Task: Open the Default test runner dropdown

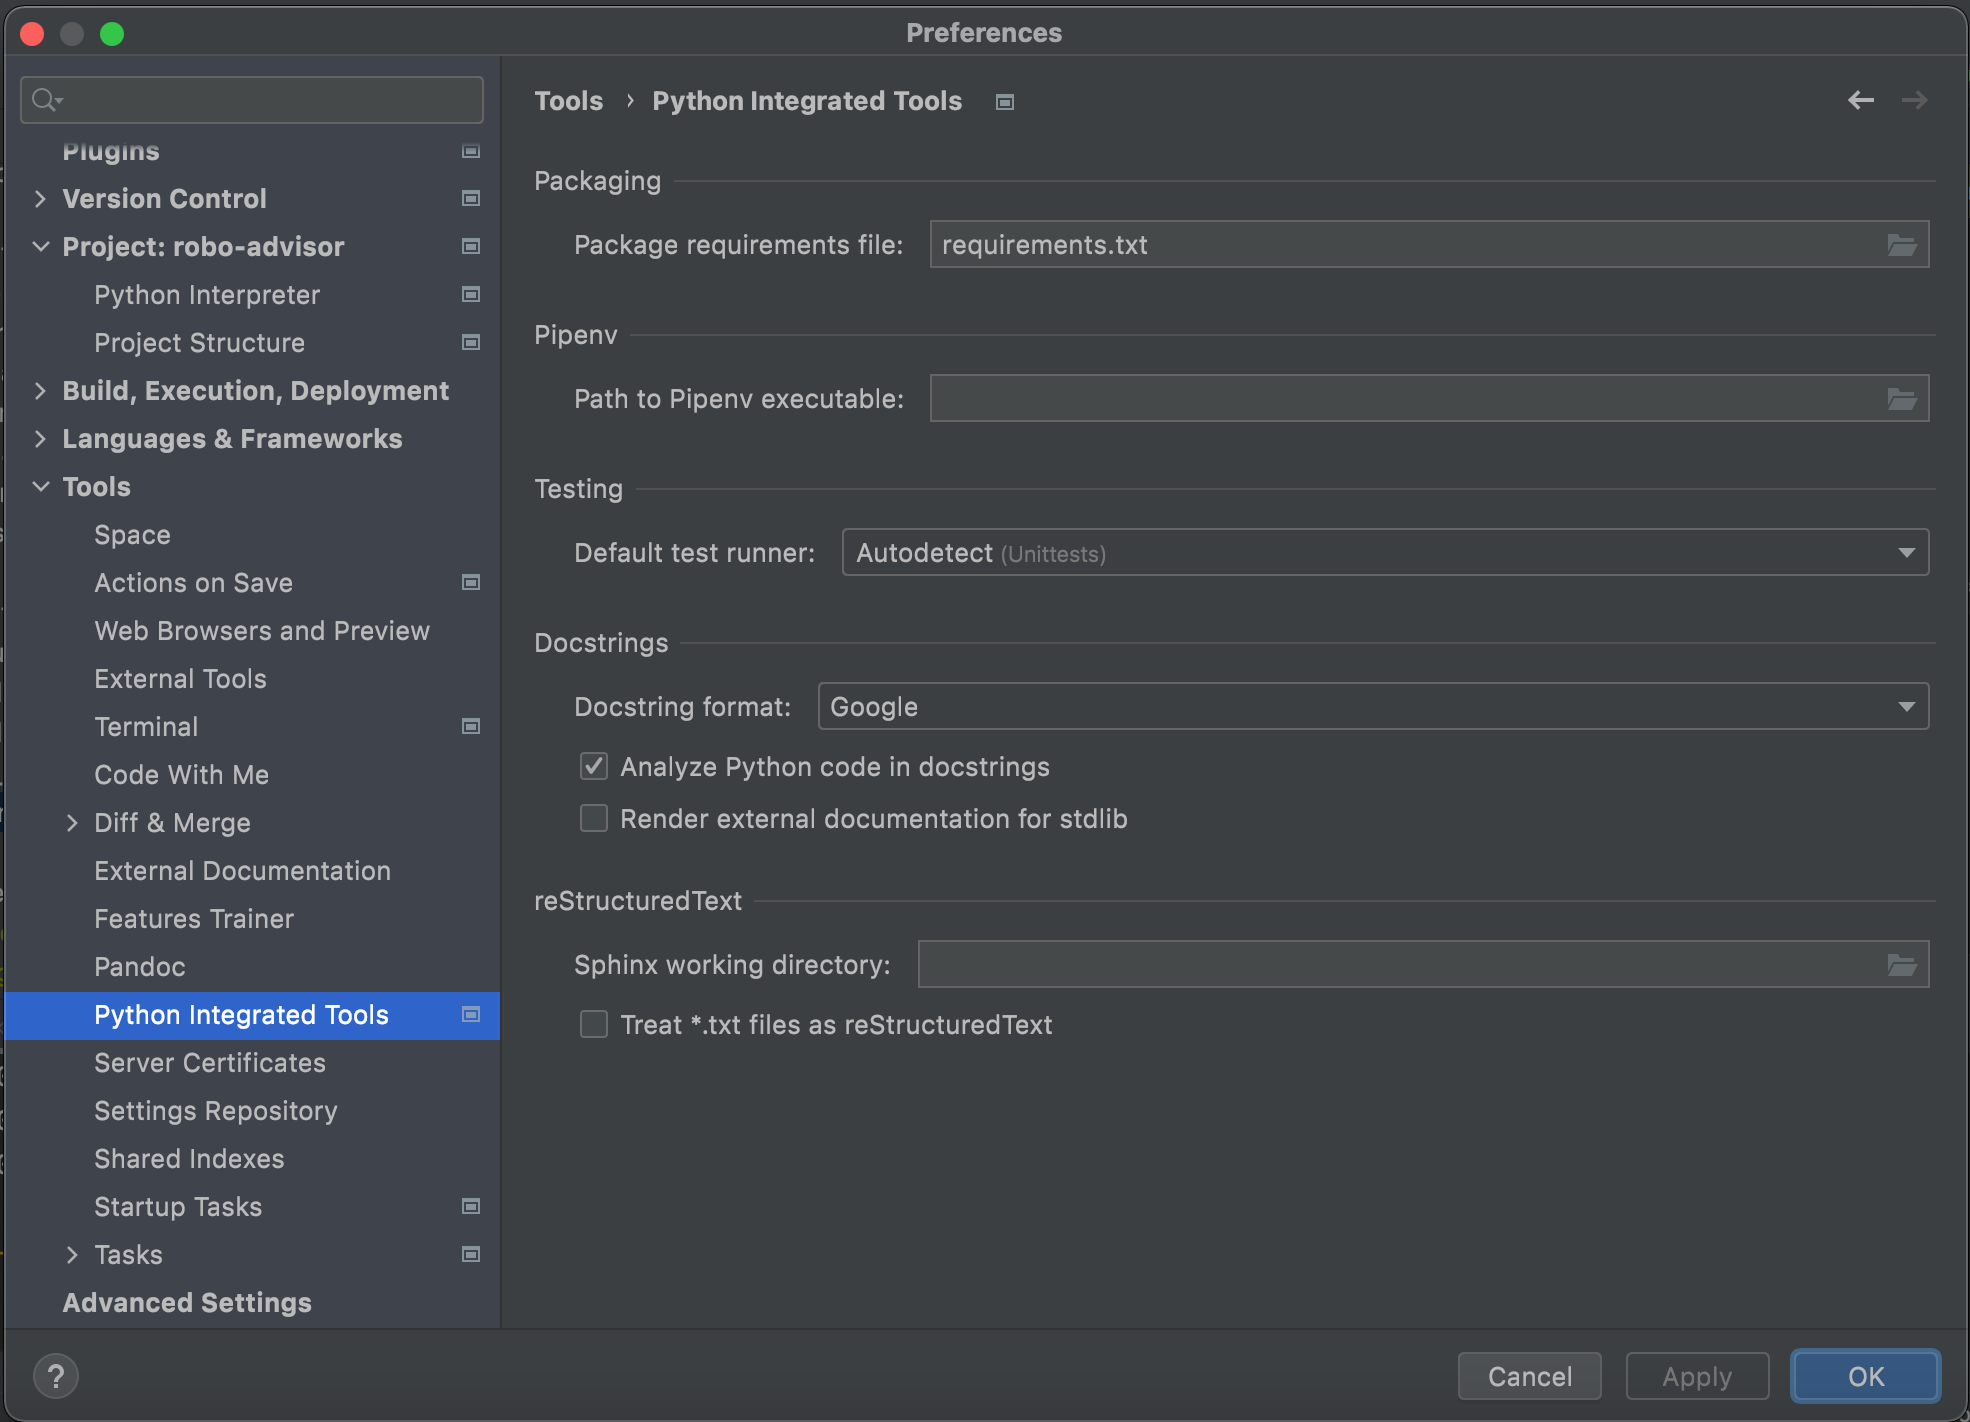Action: [1385, 553]
